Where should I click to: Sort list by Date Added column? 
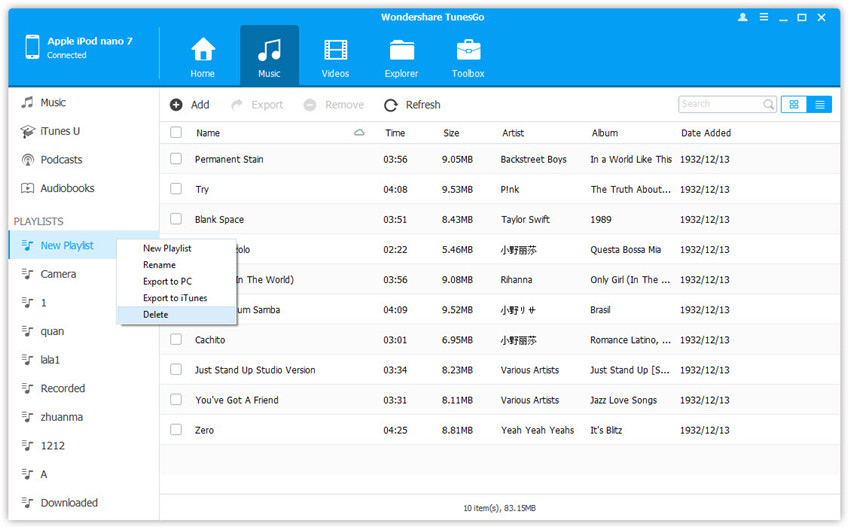click(706, 133)
